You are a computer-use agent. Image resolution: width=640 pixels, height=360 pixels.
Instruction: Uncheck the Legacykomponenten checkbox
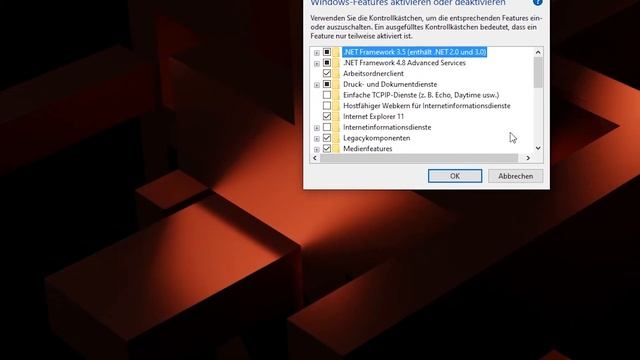tap(327, 138)
